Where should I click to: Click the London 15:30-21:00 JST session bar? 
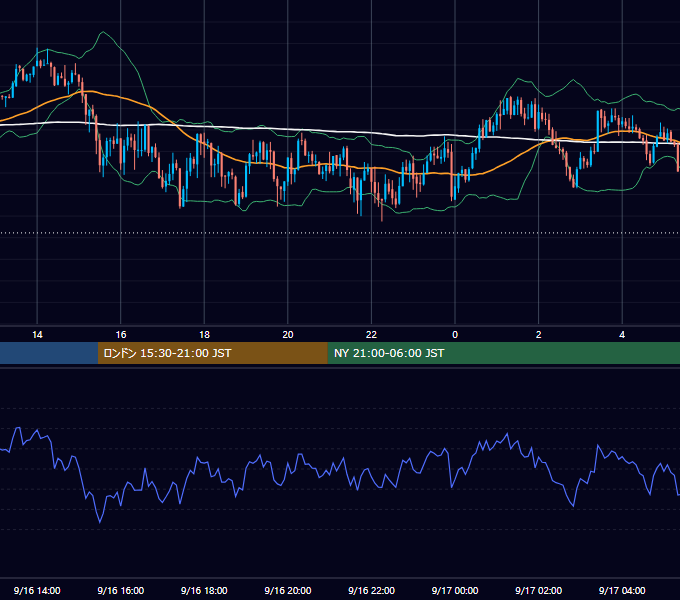coord(212,353)
